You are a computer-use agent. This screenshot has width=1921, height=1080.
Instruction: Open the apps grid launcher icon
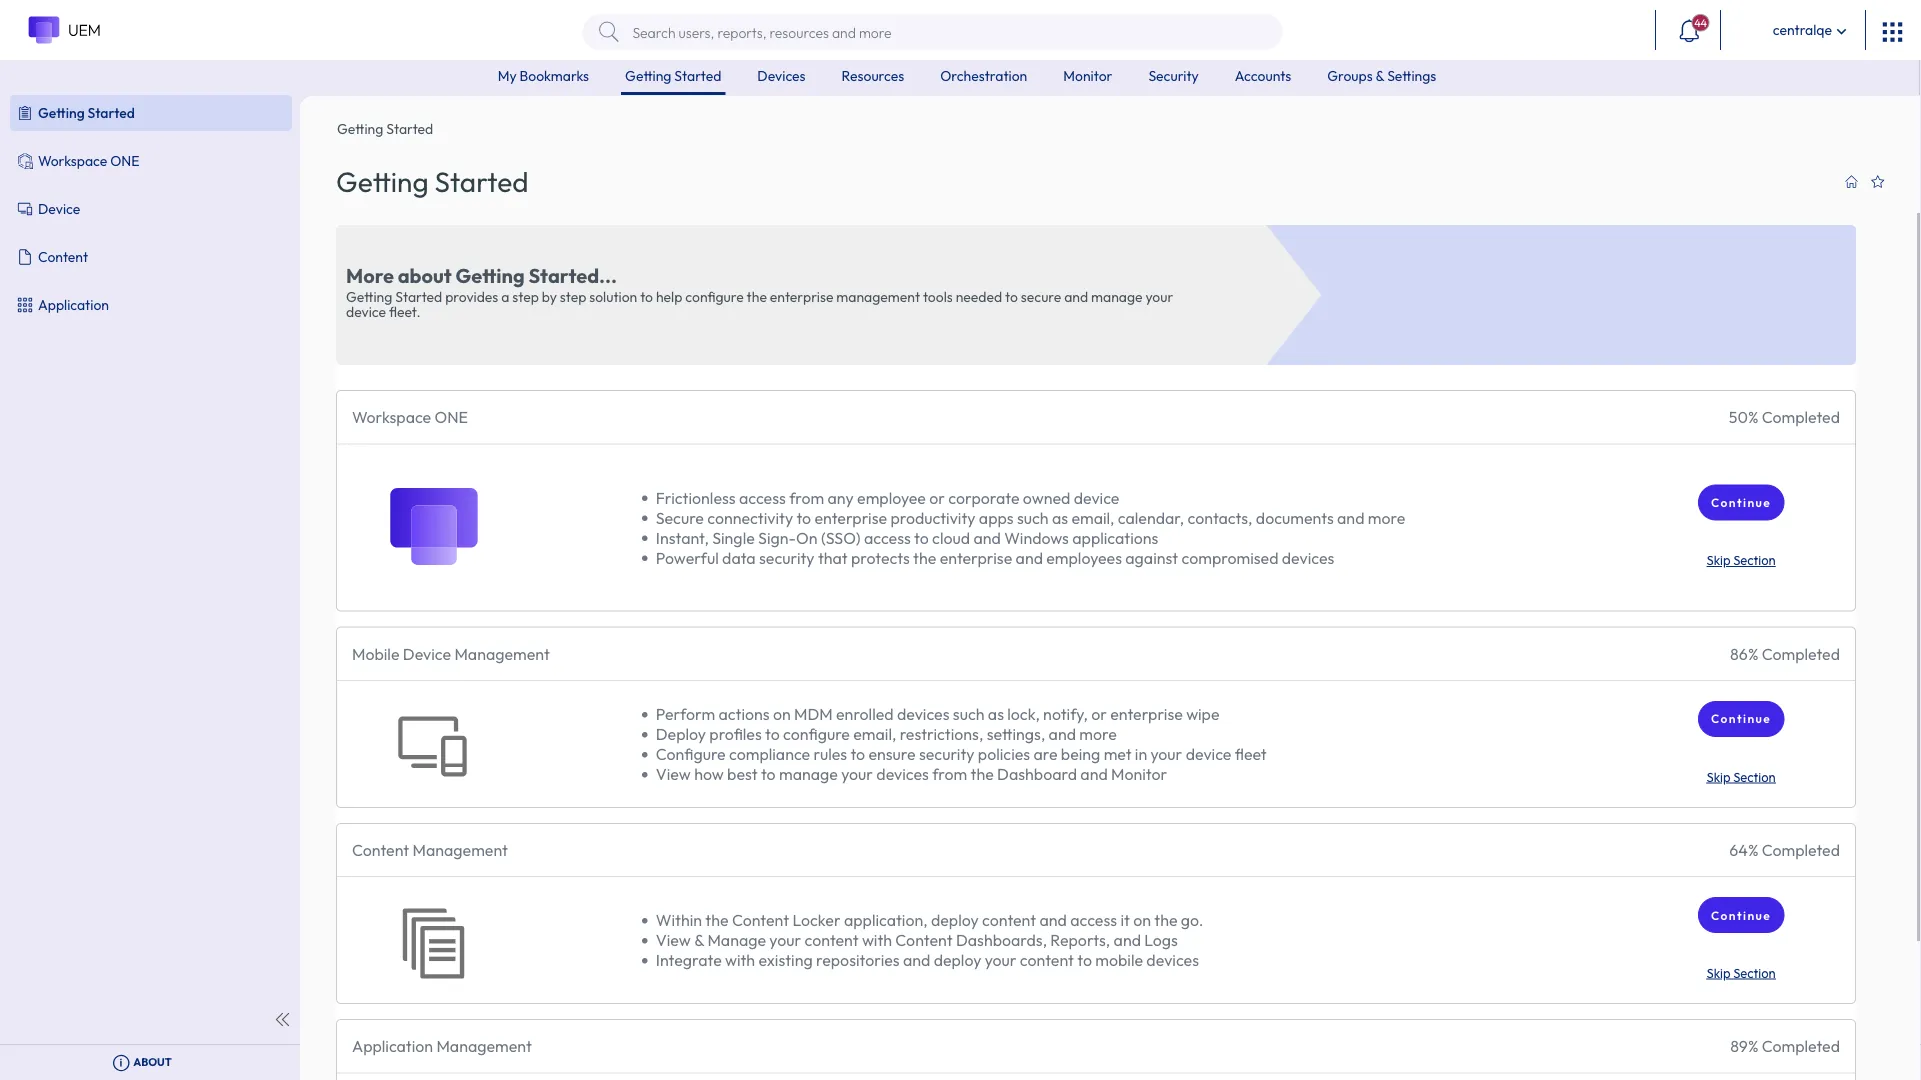coord(1892,32)
